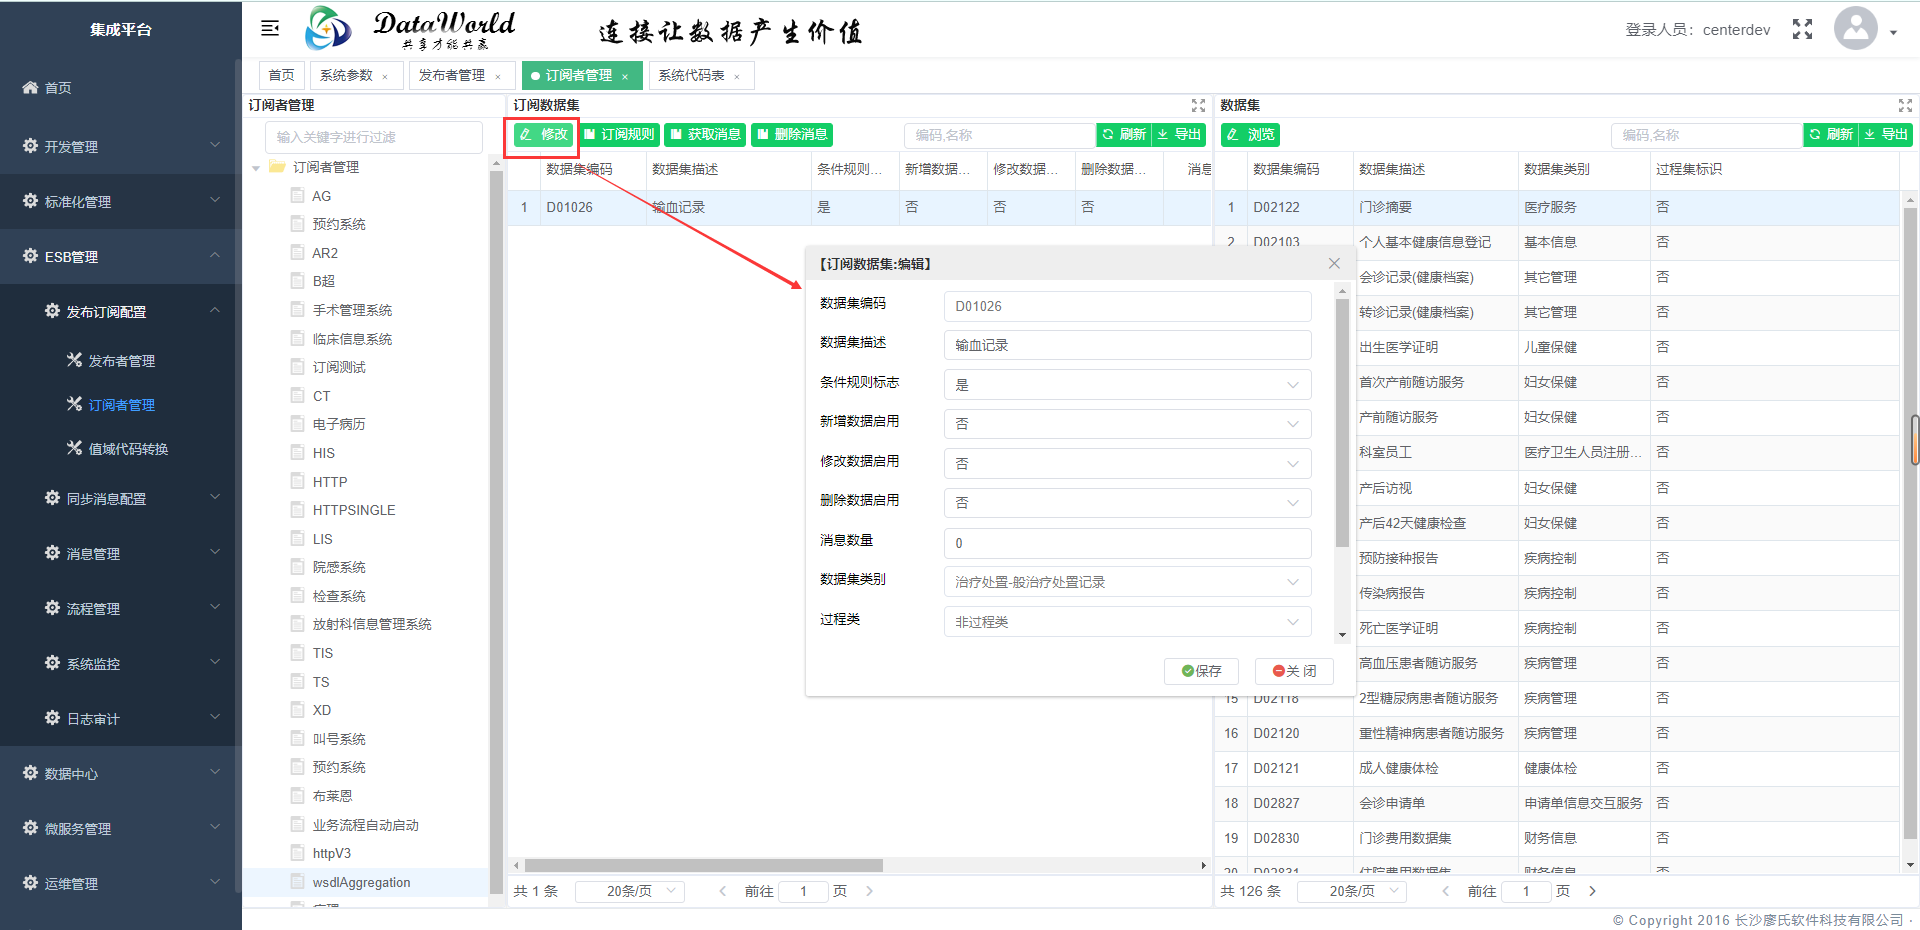Open the 修改数据启用 dropdown
This screenshot has width=1920, height=930.
[x=1127, y=464]
